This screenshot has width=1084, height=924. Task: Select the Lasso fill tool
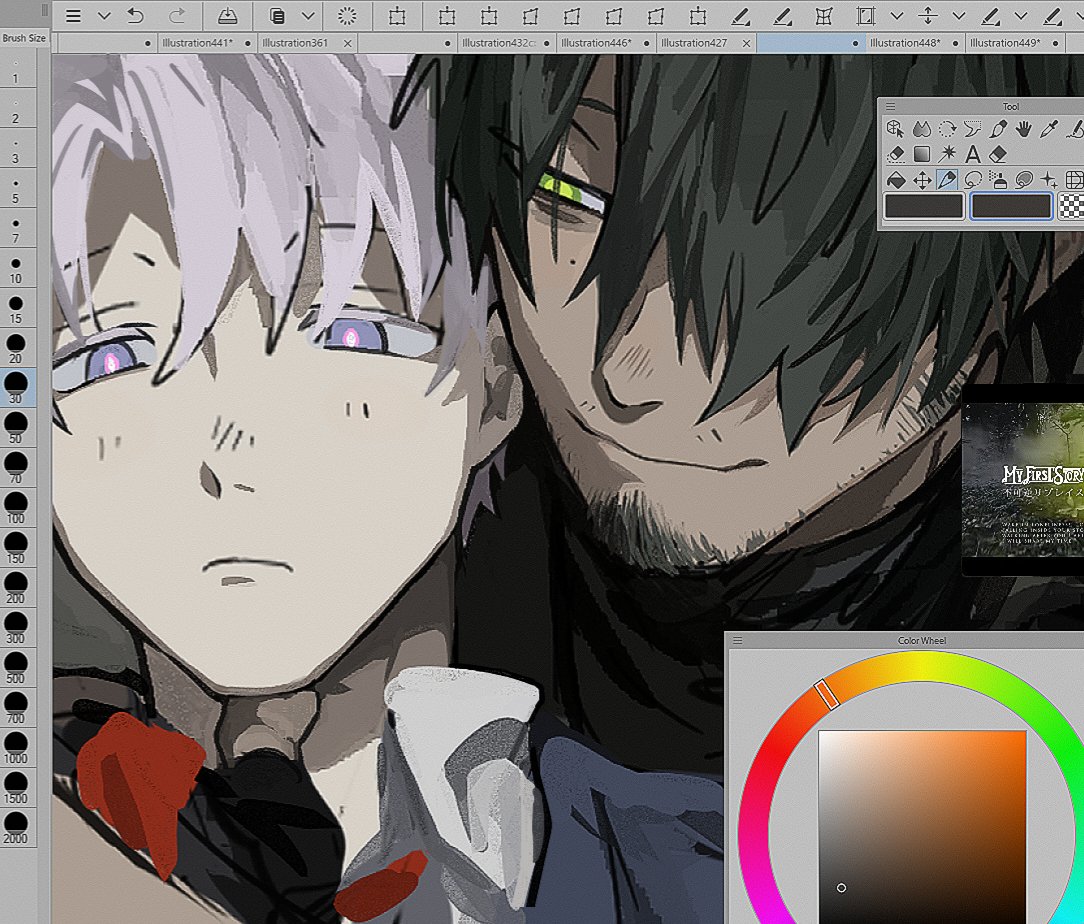[x=1024, y=180]
